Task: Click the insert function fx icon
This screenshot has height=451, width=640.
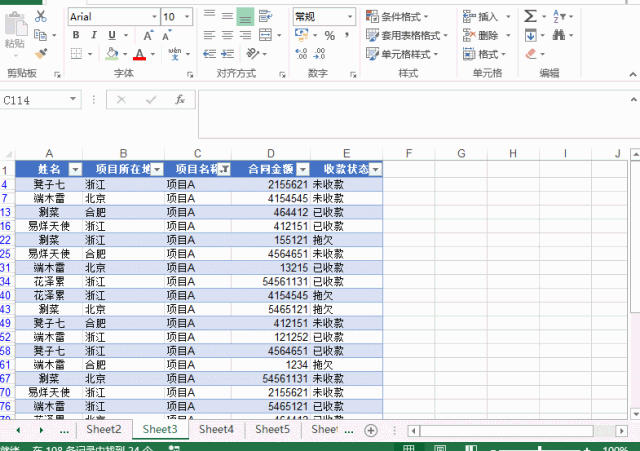Action: pos(180,100)
